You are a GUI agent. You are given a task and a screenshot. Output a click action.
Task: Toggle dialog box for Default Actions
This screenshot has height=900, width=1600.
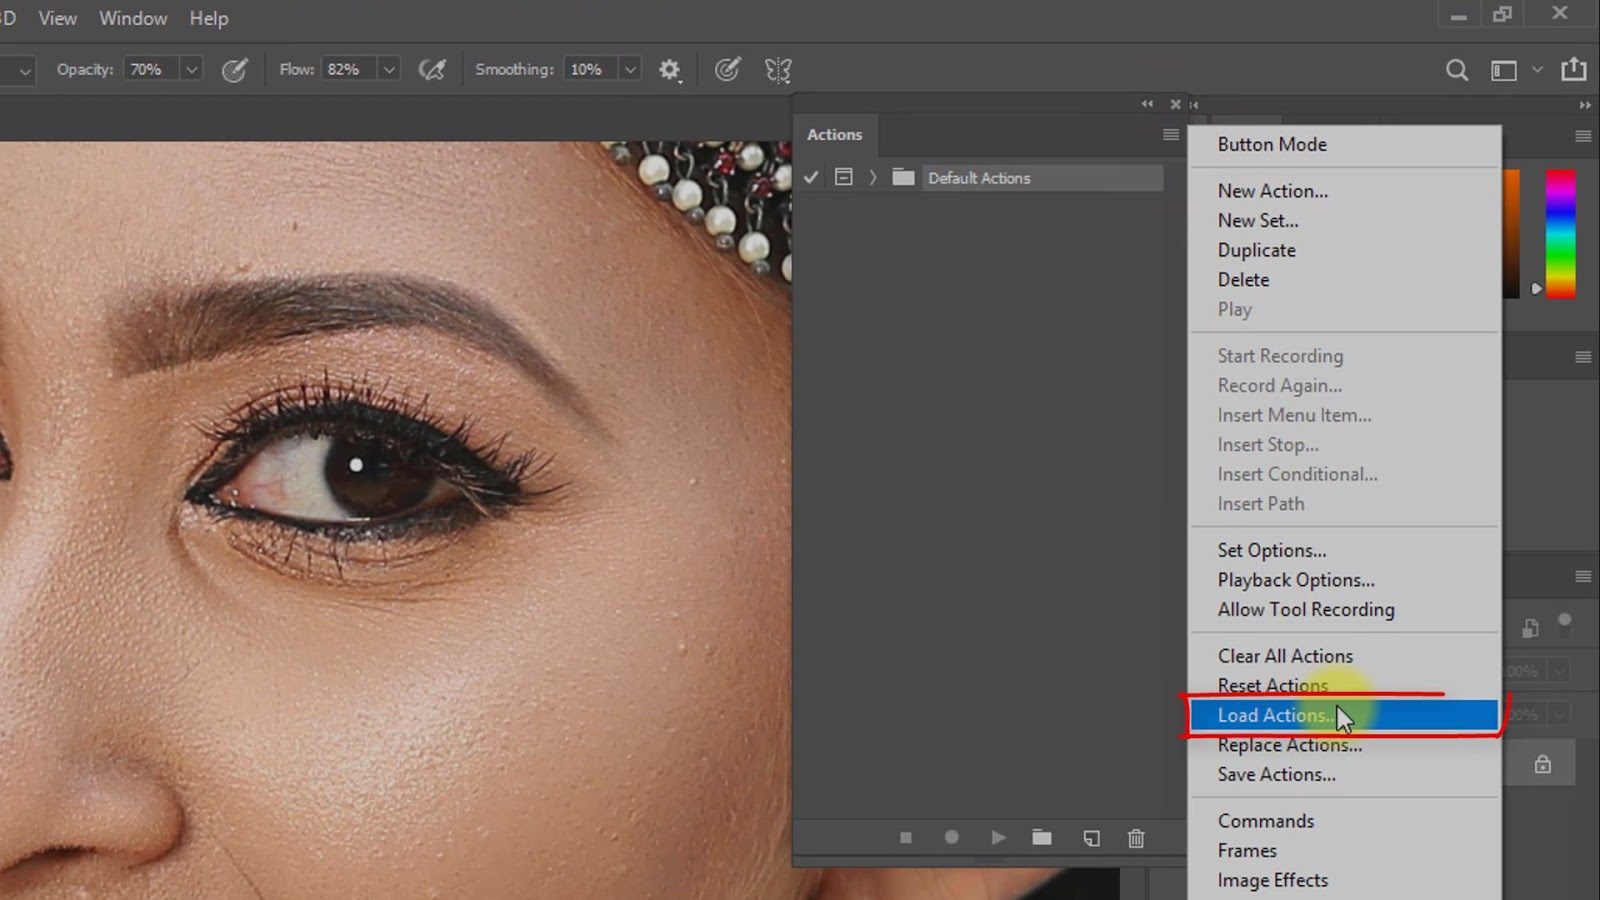844,178
